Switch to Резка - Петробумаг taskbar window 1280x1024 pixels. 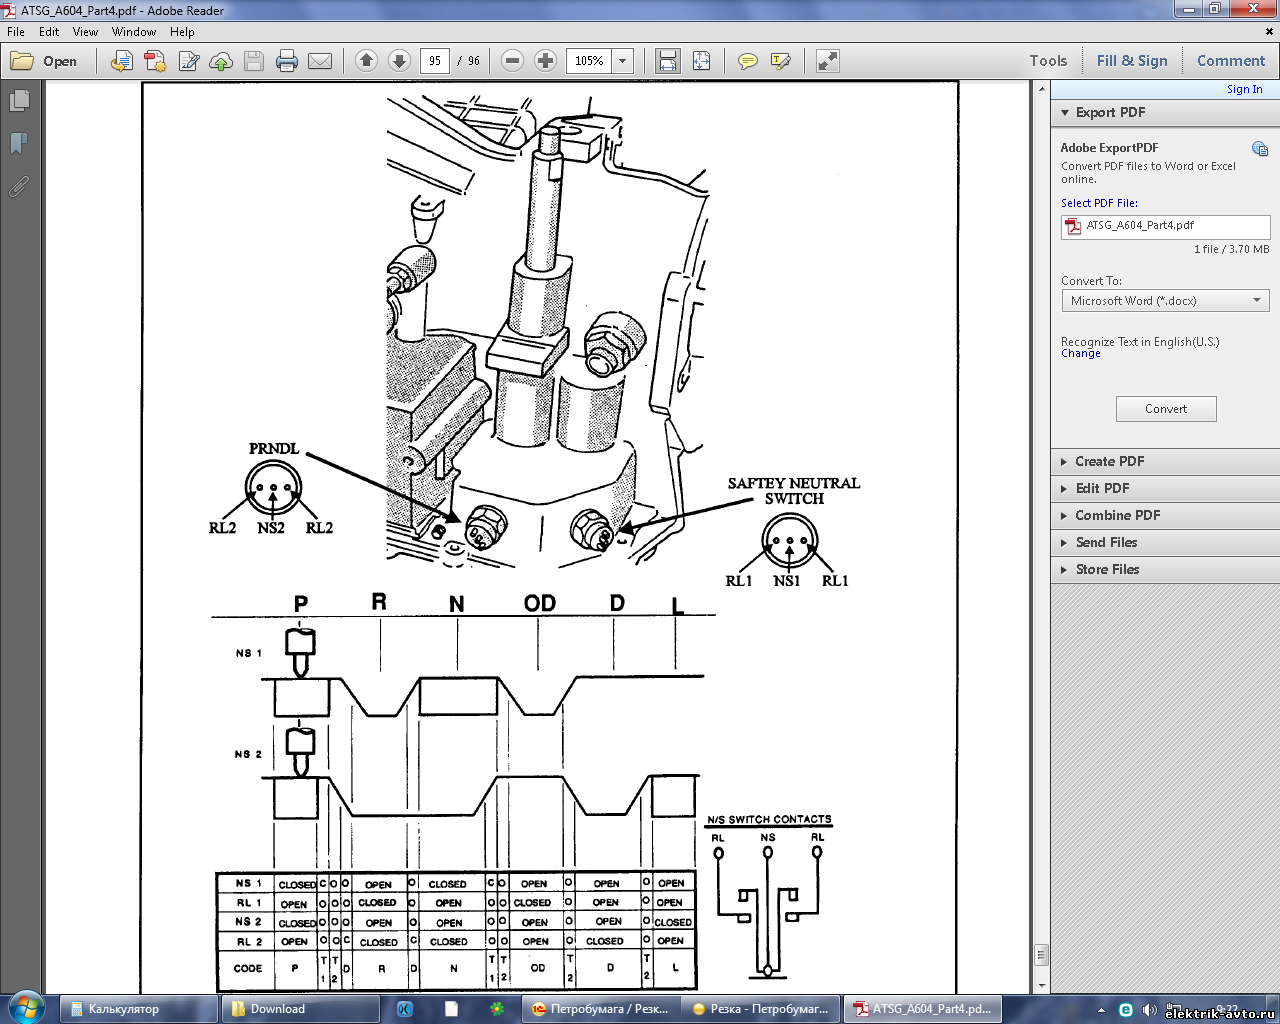coord(762,1009)
